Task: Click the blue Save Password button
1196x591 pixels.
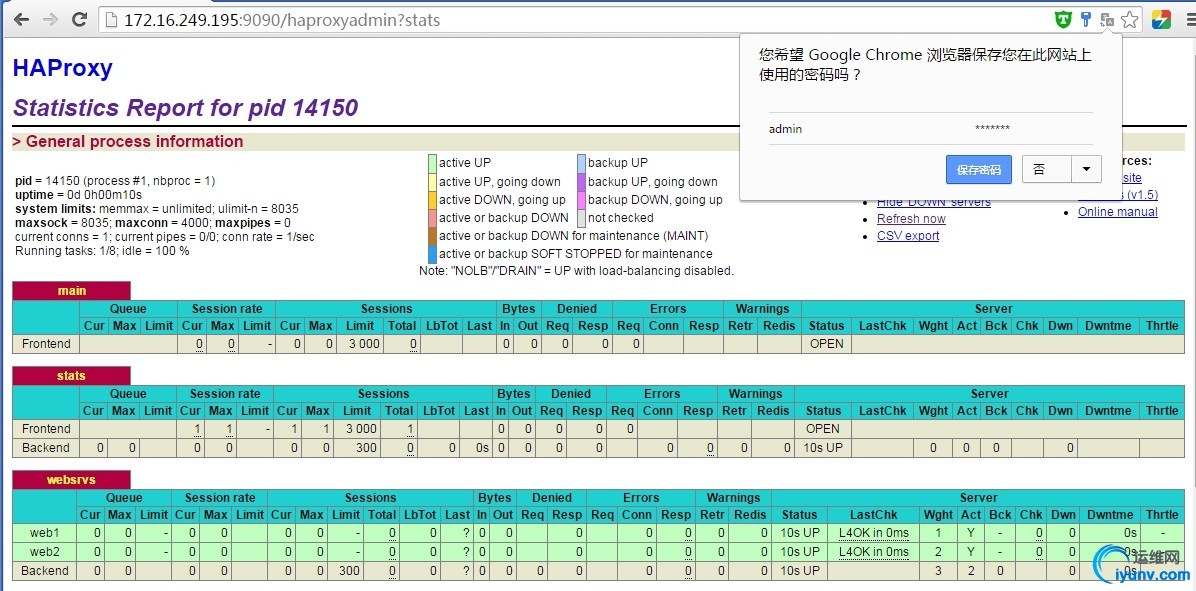Action: click(x=979, y=169)
